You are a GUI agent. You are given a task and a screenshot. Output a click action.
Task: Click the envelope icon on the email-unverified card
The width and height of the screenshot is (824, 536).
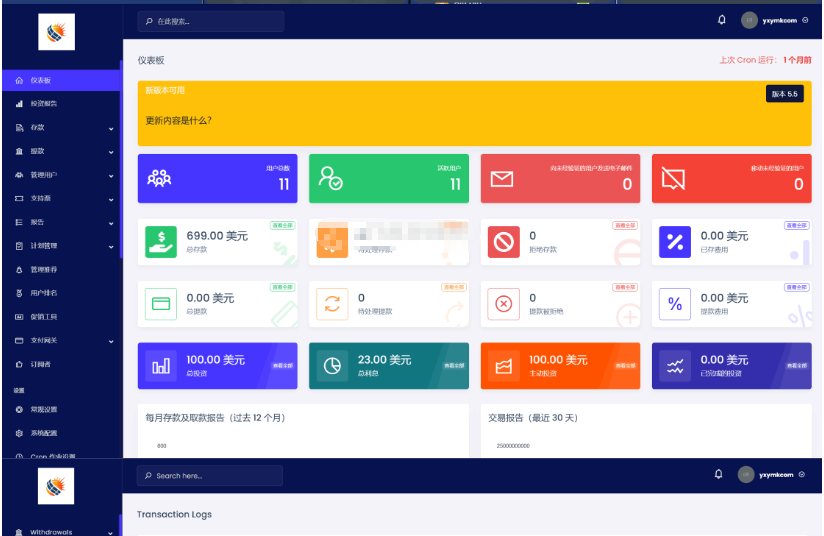pos(502,179)
